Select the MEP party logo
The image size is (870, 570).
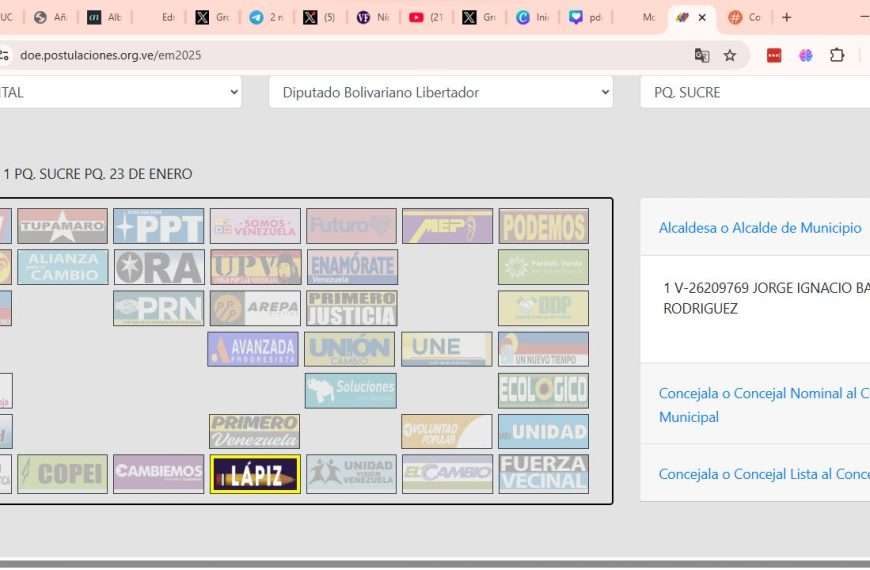447,226
